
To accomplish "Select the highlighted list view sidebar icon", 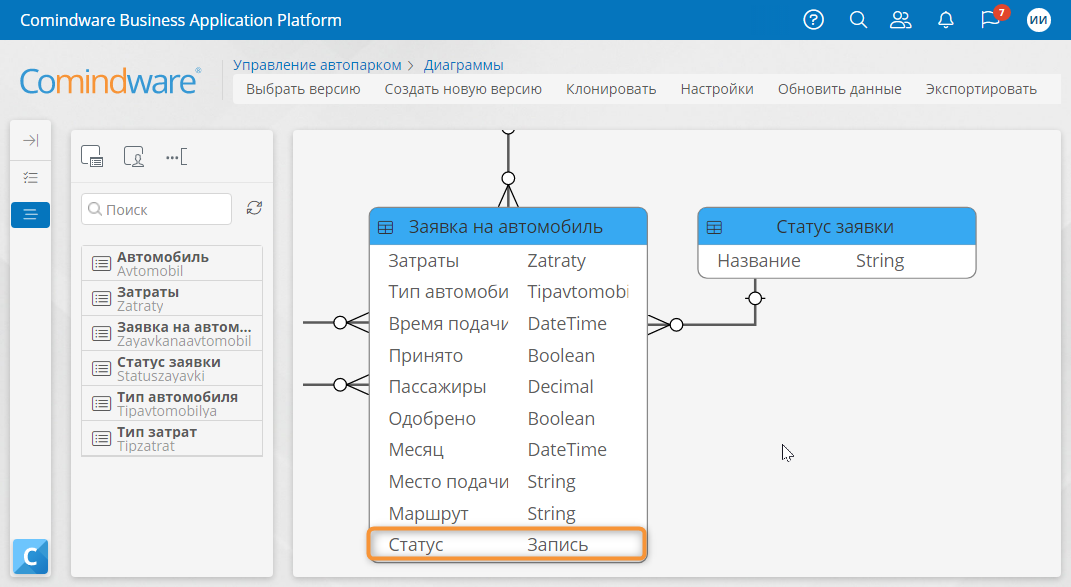I will [31, 215].
